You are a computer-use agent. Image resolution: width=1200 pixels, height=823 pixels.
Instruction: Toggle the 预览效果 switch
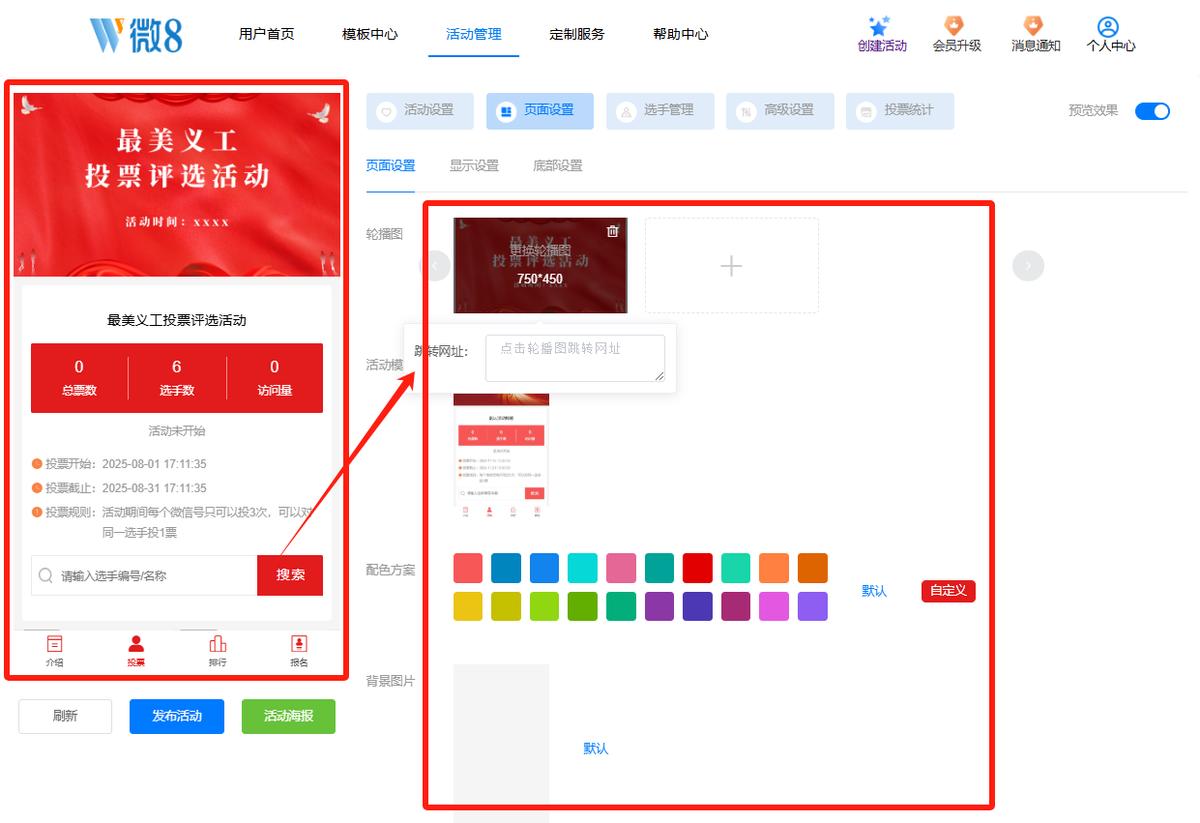(1152, 111)
